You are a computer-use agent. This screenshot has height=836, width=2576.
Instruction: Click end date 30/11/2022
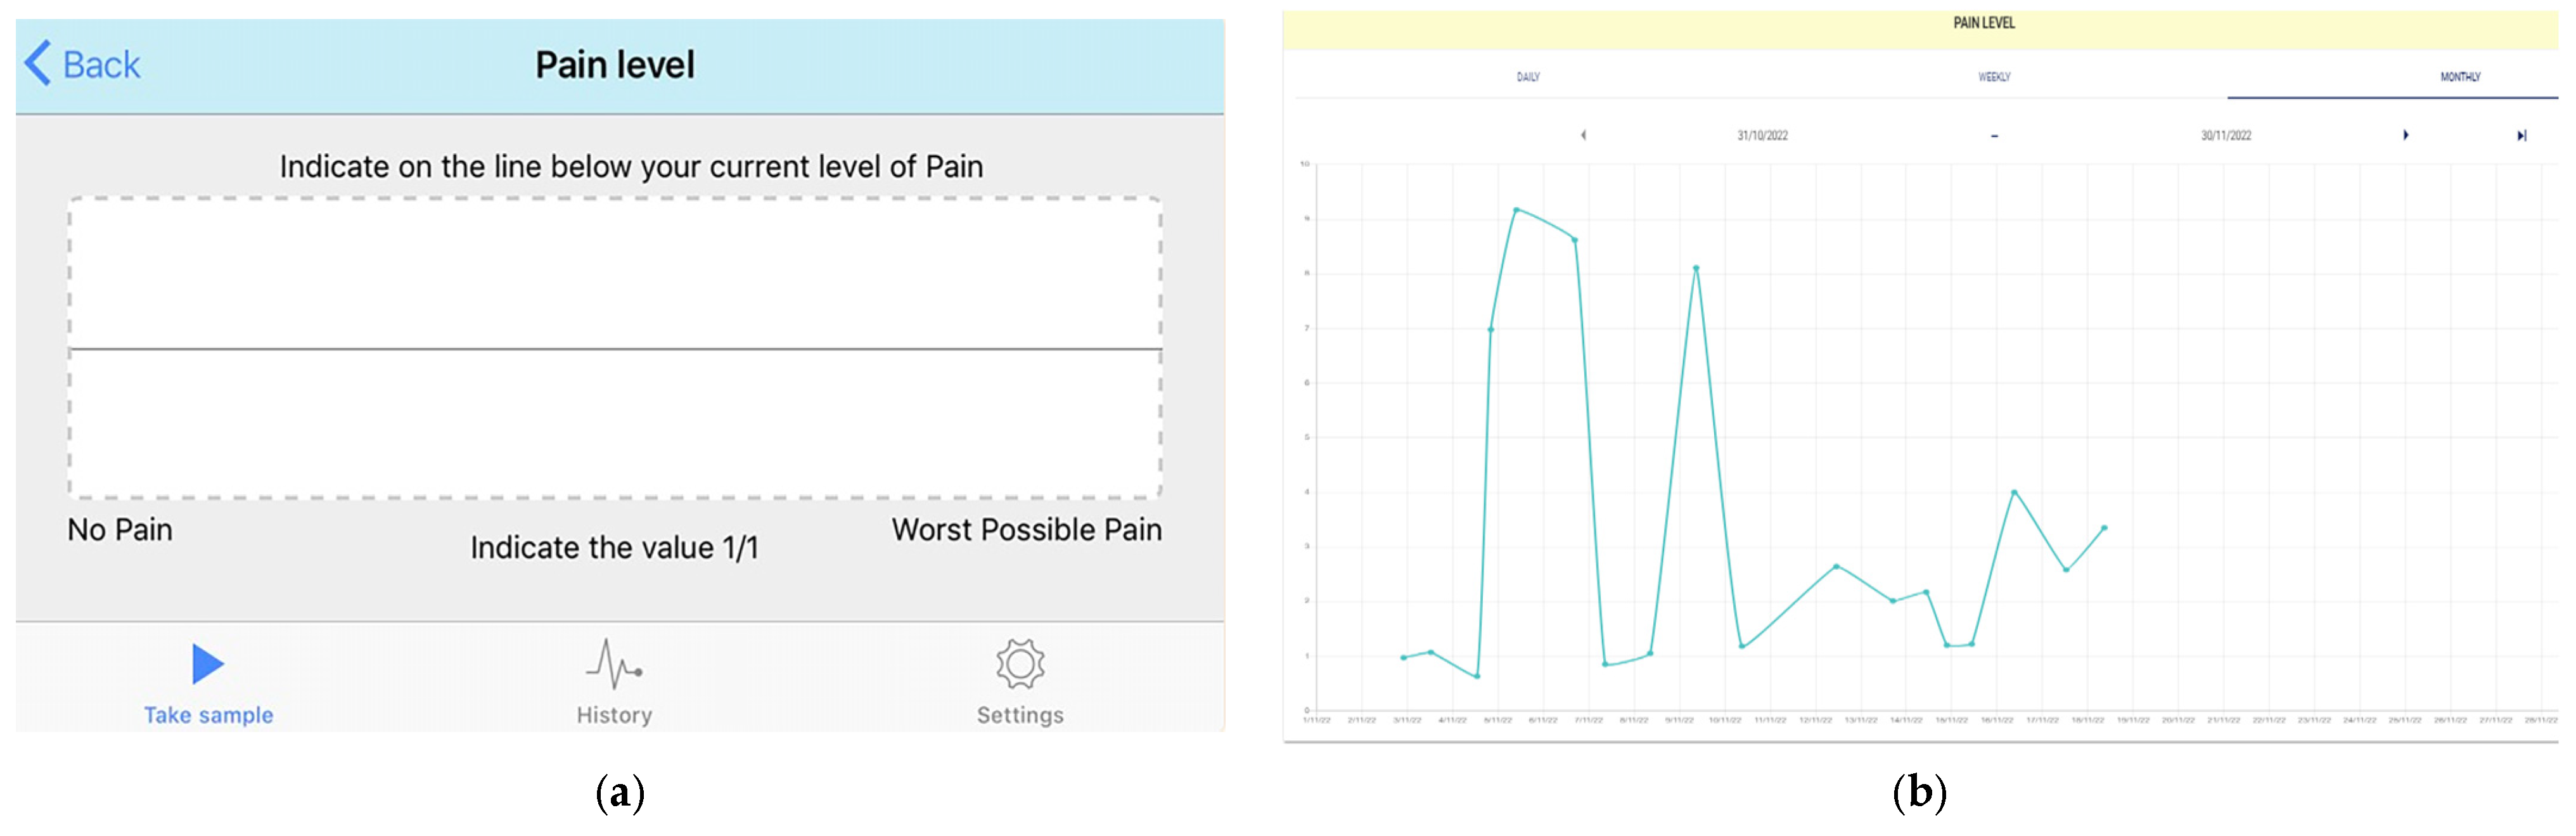[2225, 135]
